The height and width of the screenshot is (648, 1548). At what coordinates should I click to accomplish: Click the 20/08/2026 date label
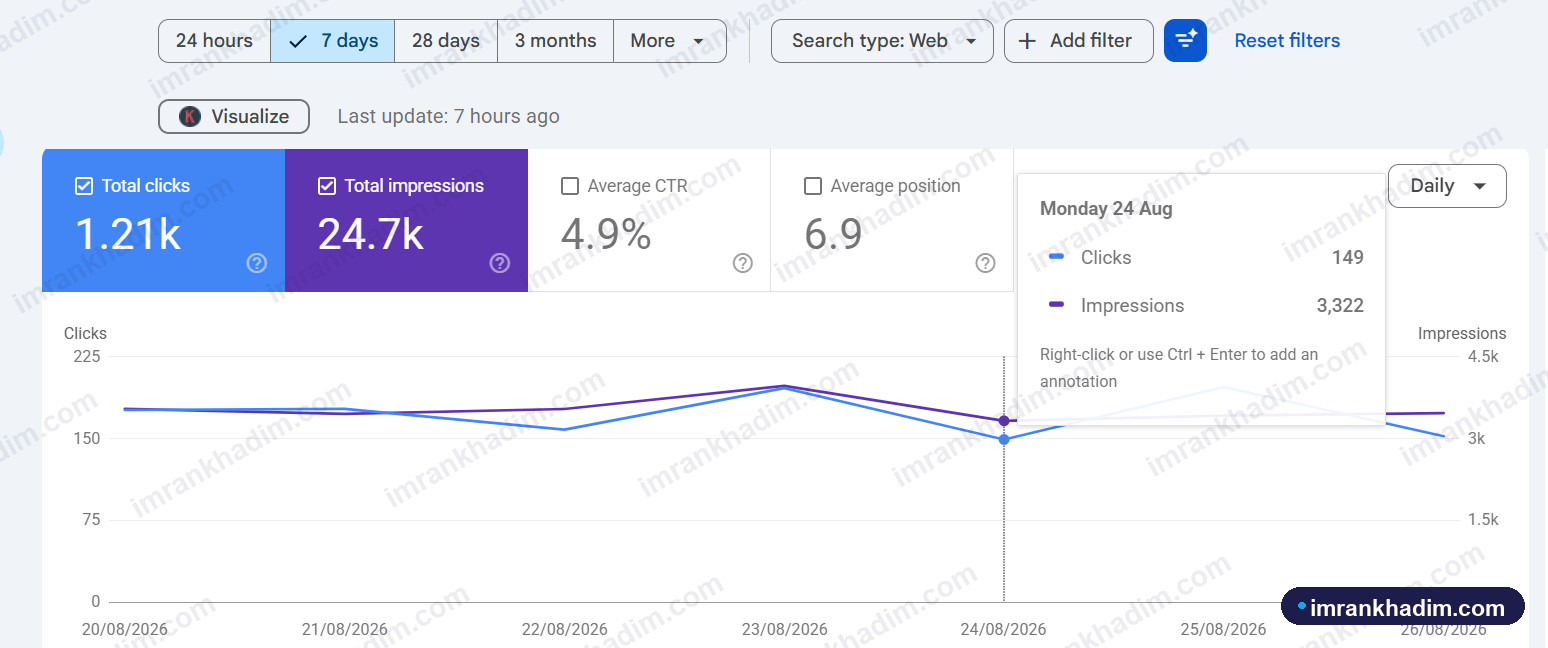click(x=125, y=630)
